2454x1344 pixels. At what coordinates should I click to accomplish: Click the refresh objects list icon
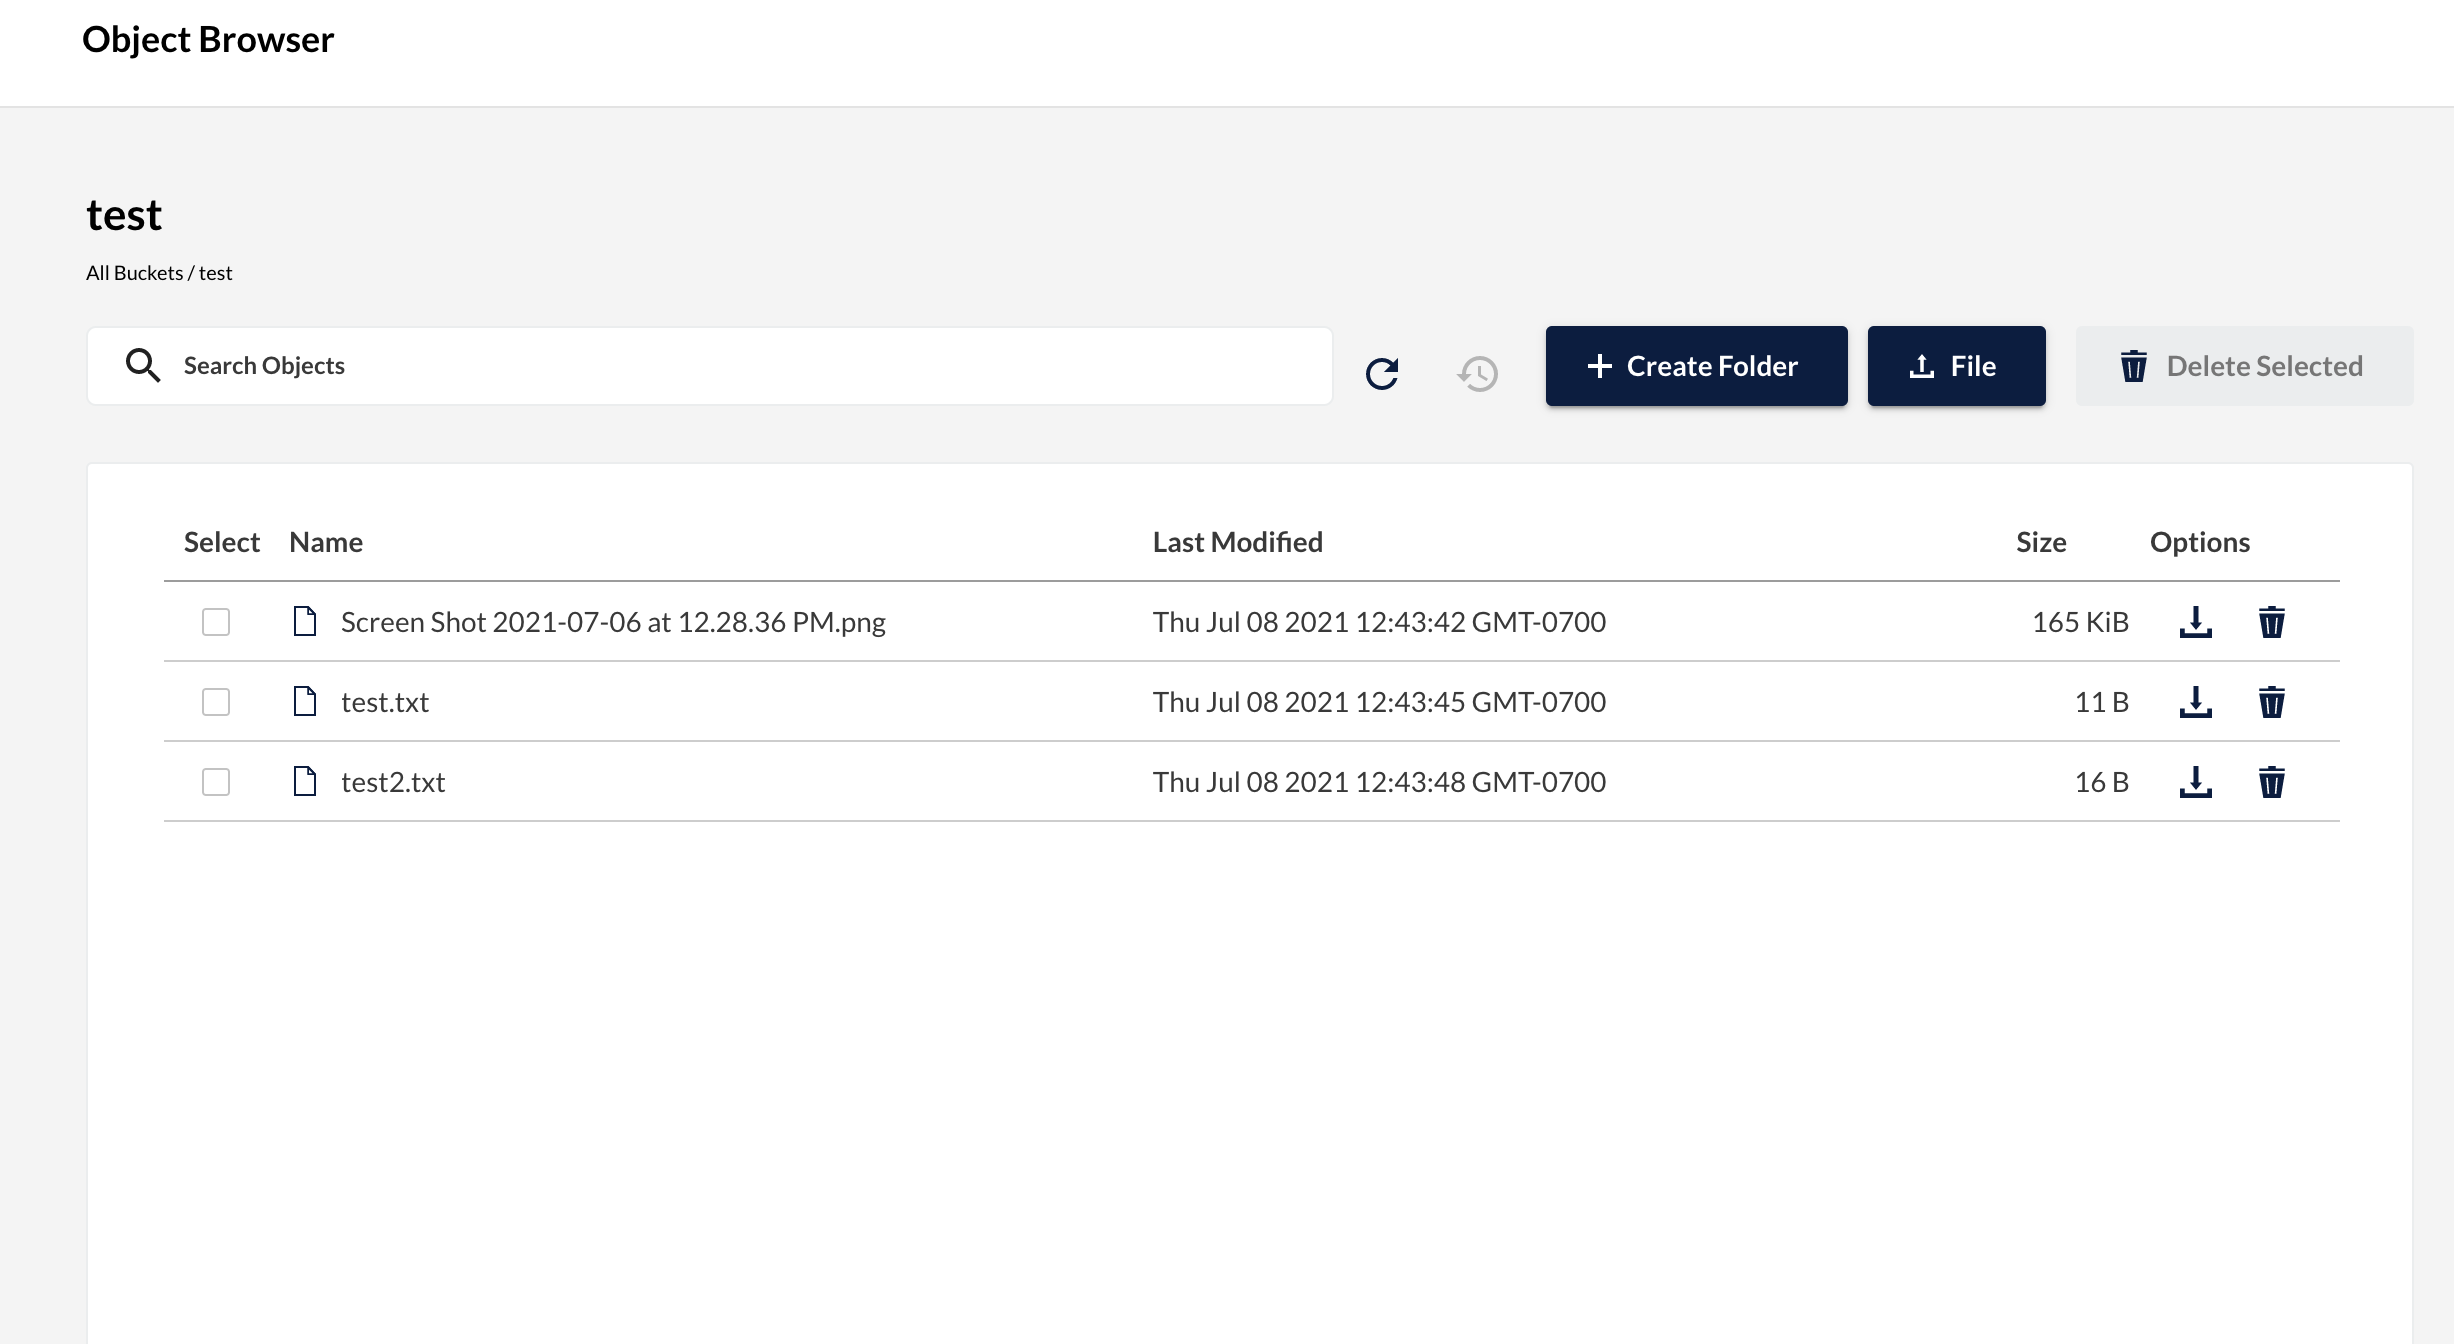click(1382, 373)
